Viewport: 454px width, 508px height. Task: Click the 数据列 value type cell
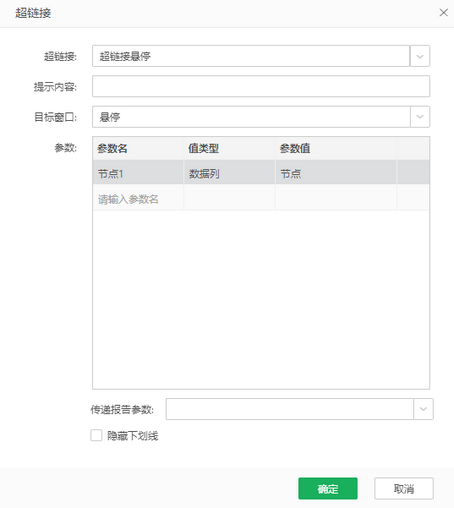(x=229, y=172)
